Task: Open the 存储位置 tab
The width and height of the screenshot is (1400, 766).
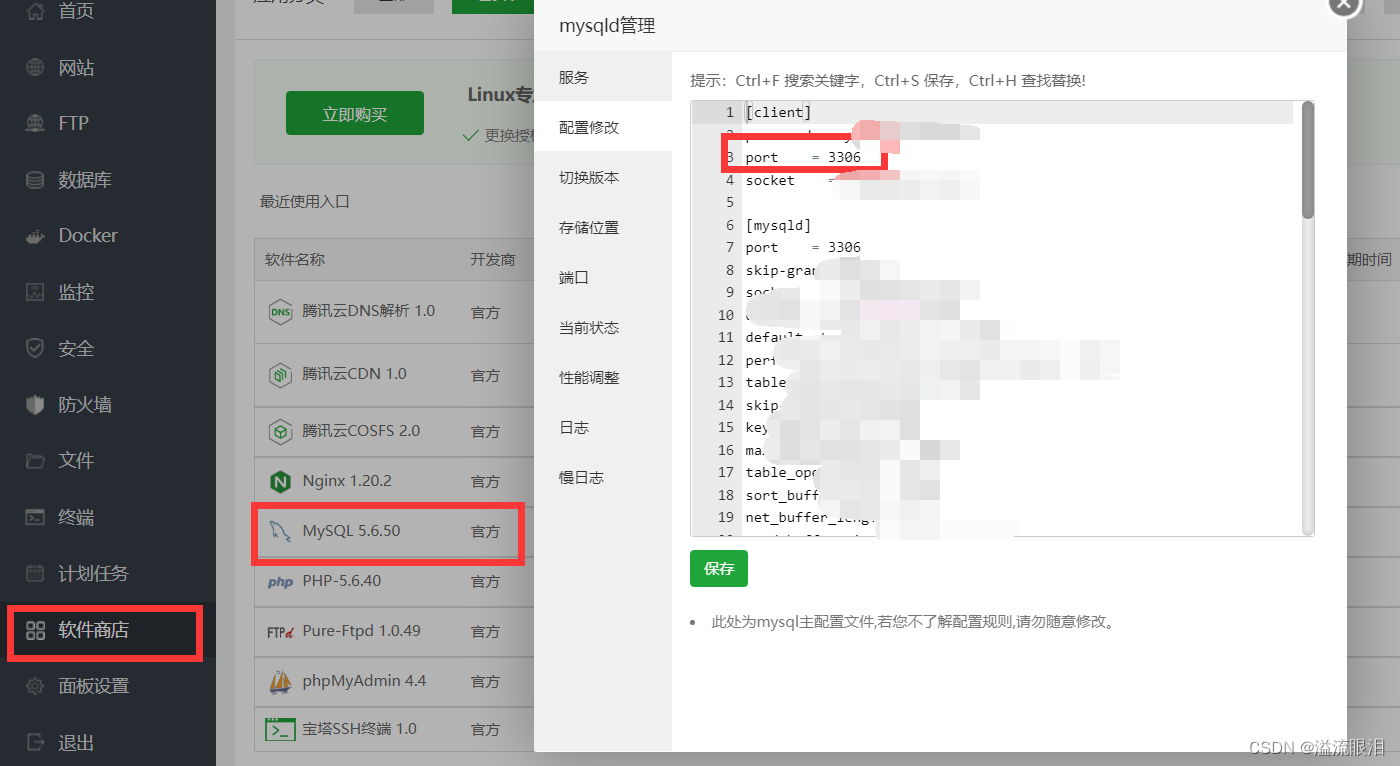Action: 603,228
